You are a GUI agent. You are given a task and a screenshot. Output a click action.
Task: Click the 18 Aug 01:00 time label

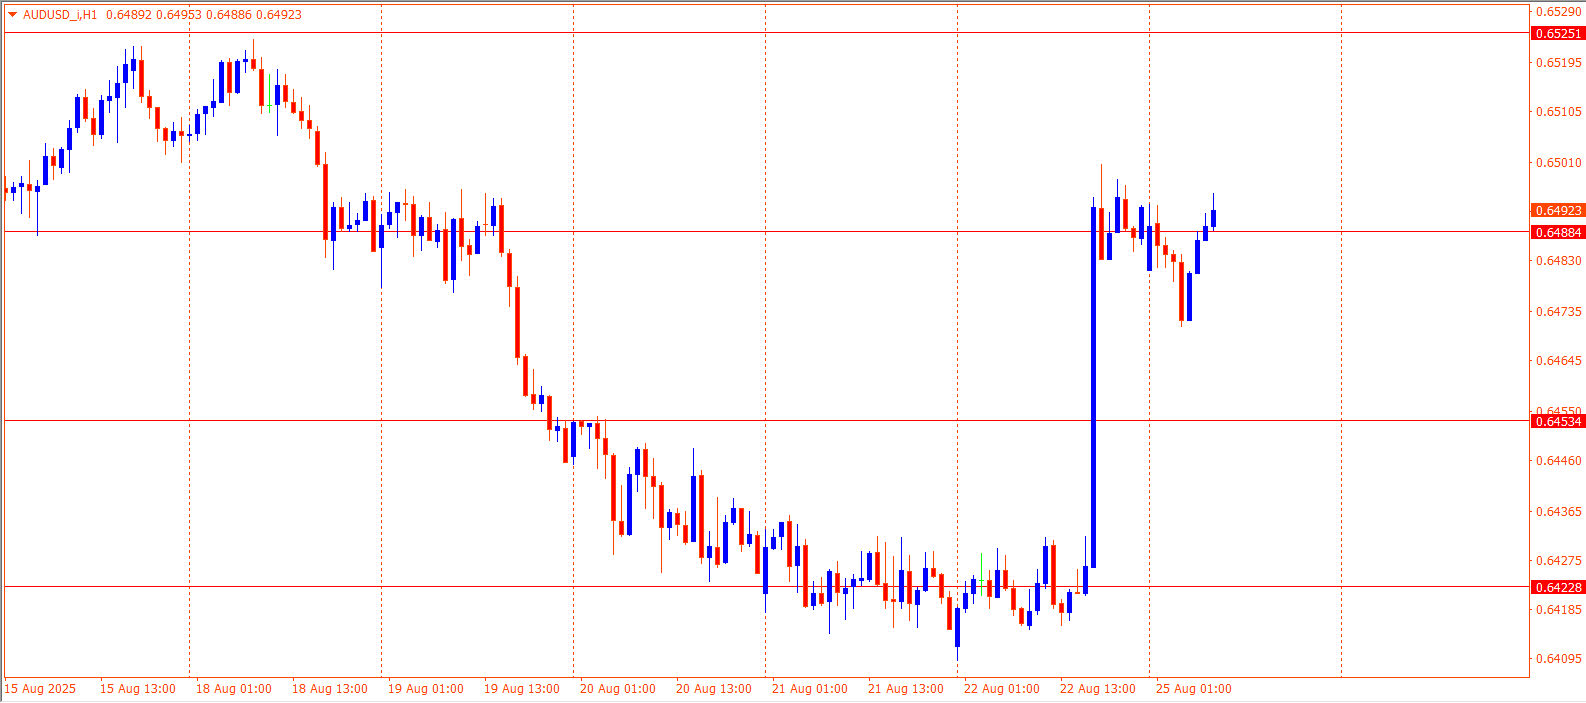point(234,689)
